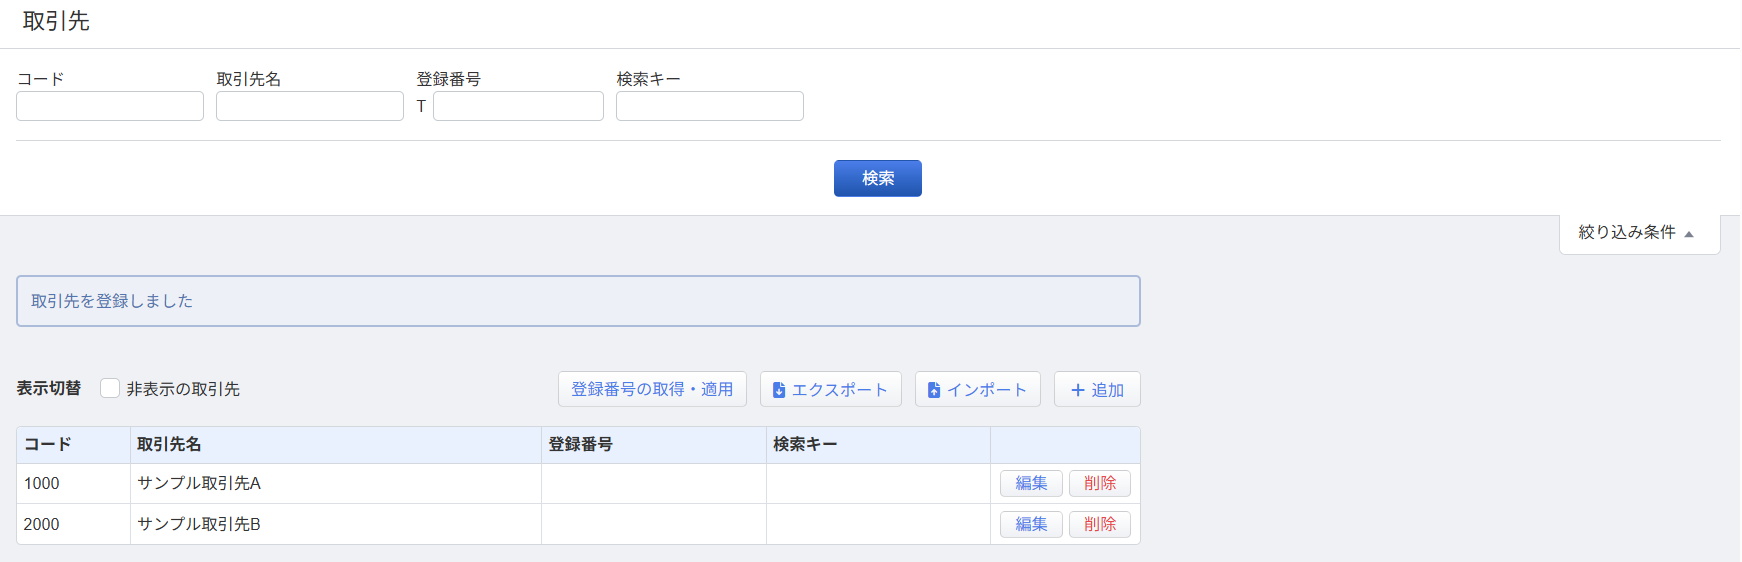The width and height of the screenshot is (1742, 562).
Task: Toggle the 非表示の取引先 checkbox
Action: coord(110,389)
